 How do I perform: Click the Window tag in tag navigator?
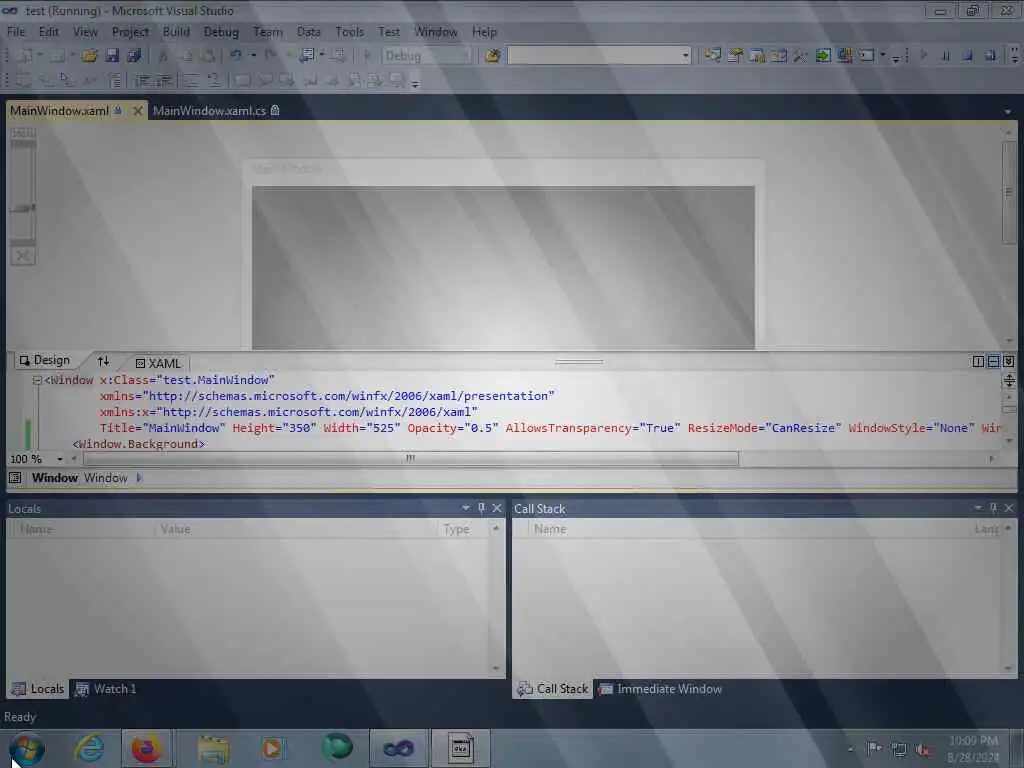click(x=55, y=478)
